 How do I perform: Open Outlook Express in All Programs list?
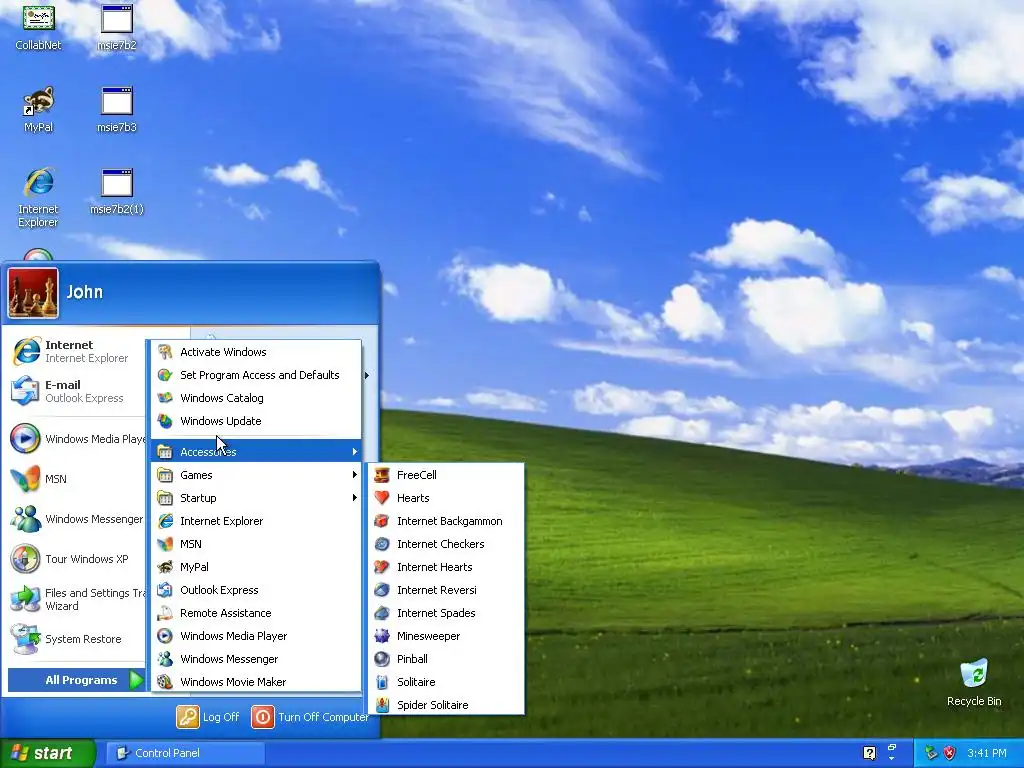tap(257, 590)
